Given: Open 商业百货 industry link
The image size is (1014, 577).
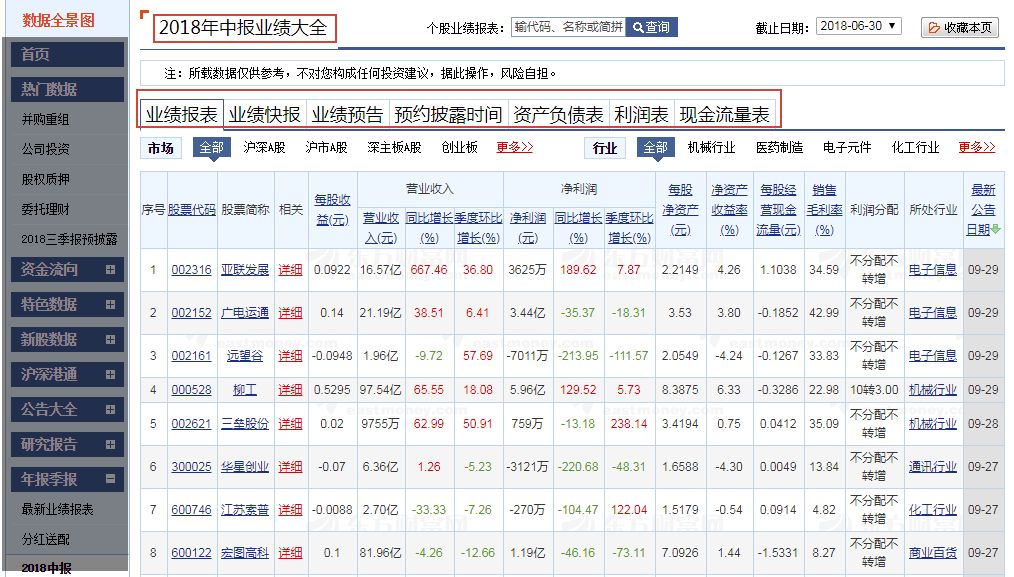Looking at the screenshot, I should pos(933,553).
